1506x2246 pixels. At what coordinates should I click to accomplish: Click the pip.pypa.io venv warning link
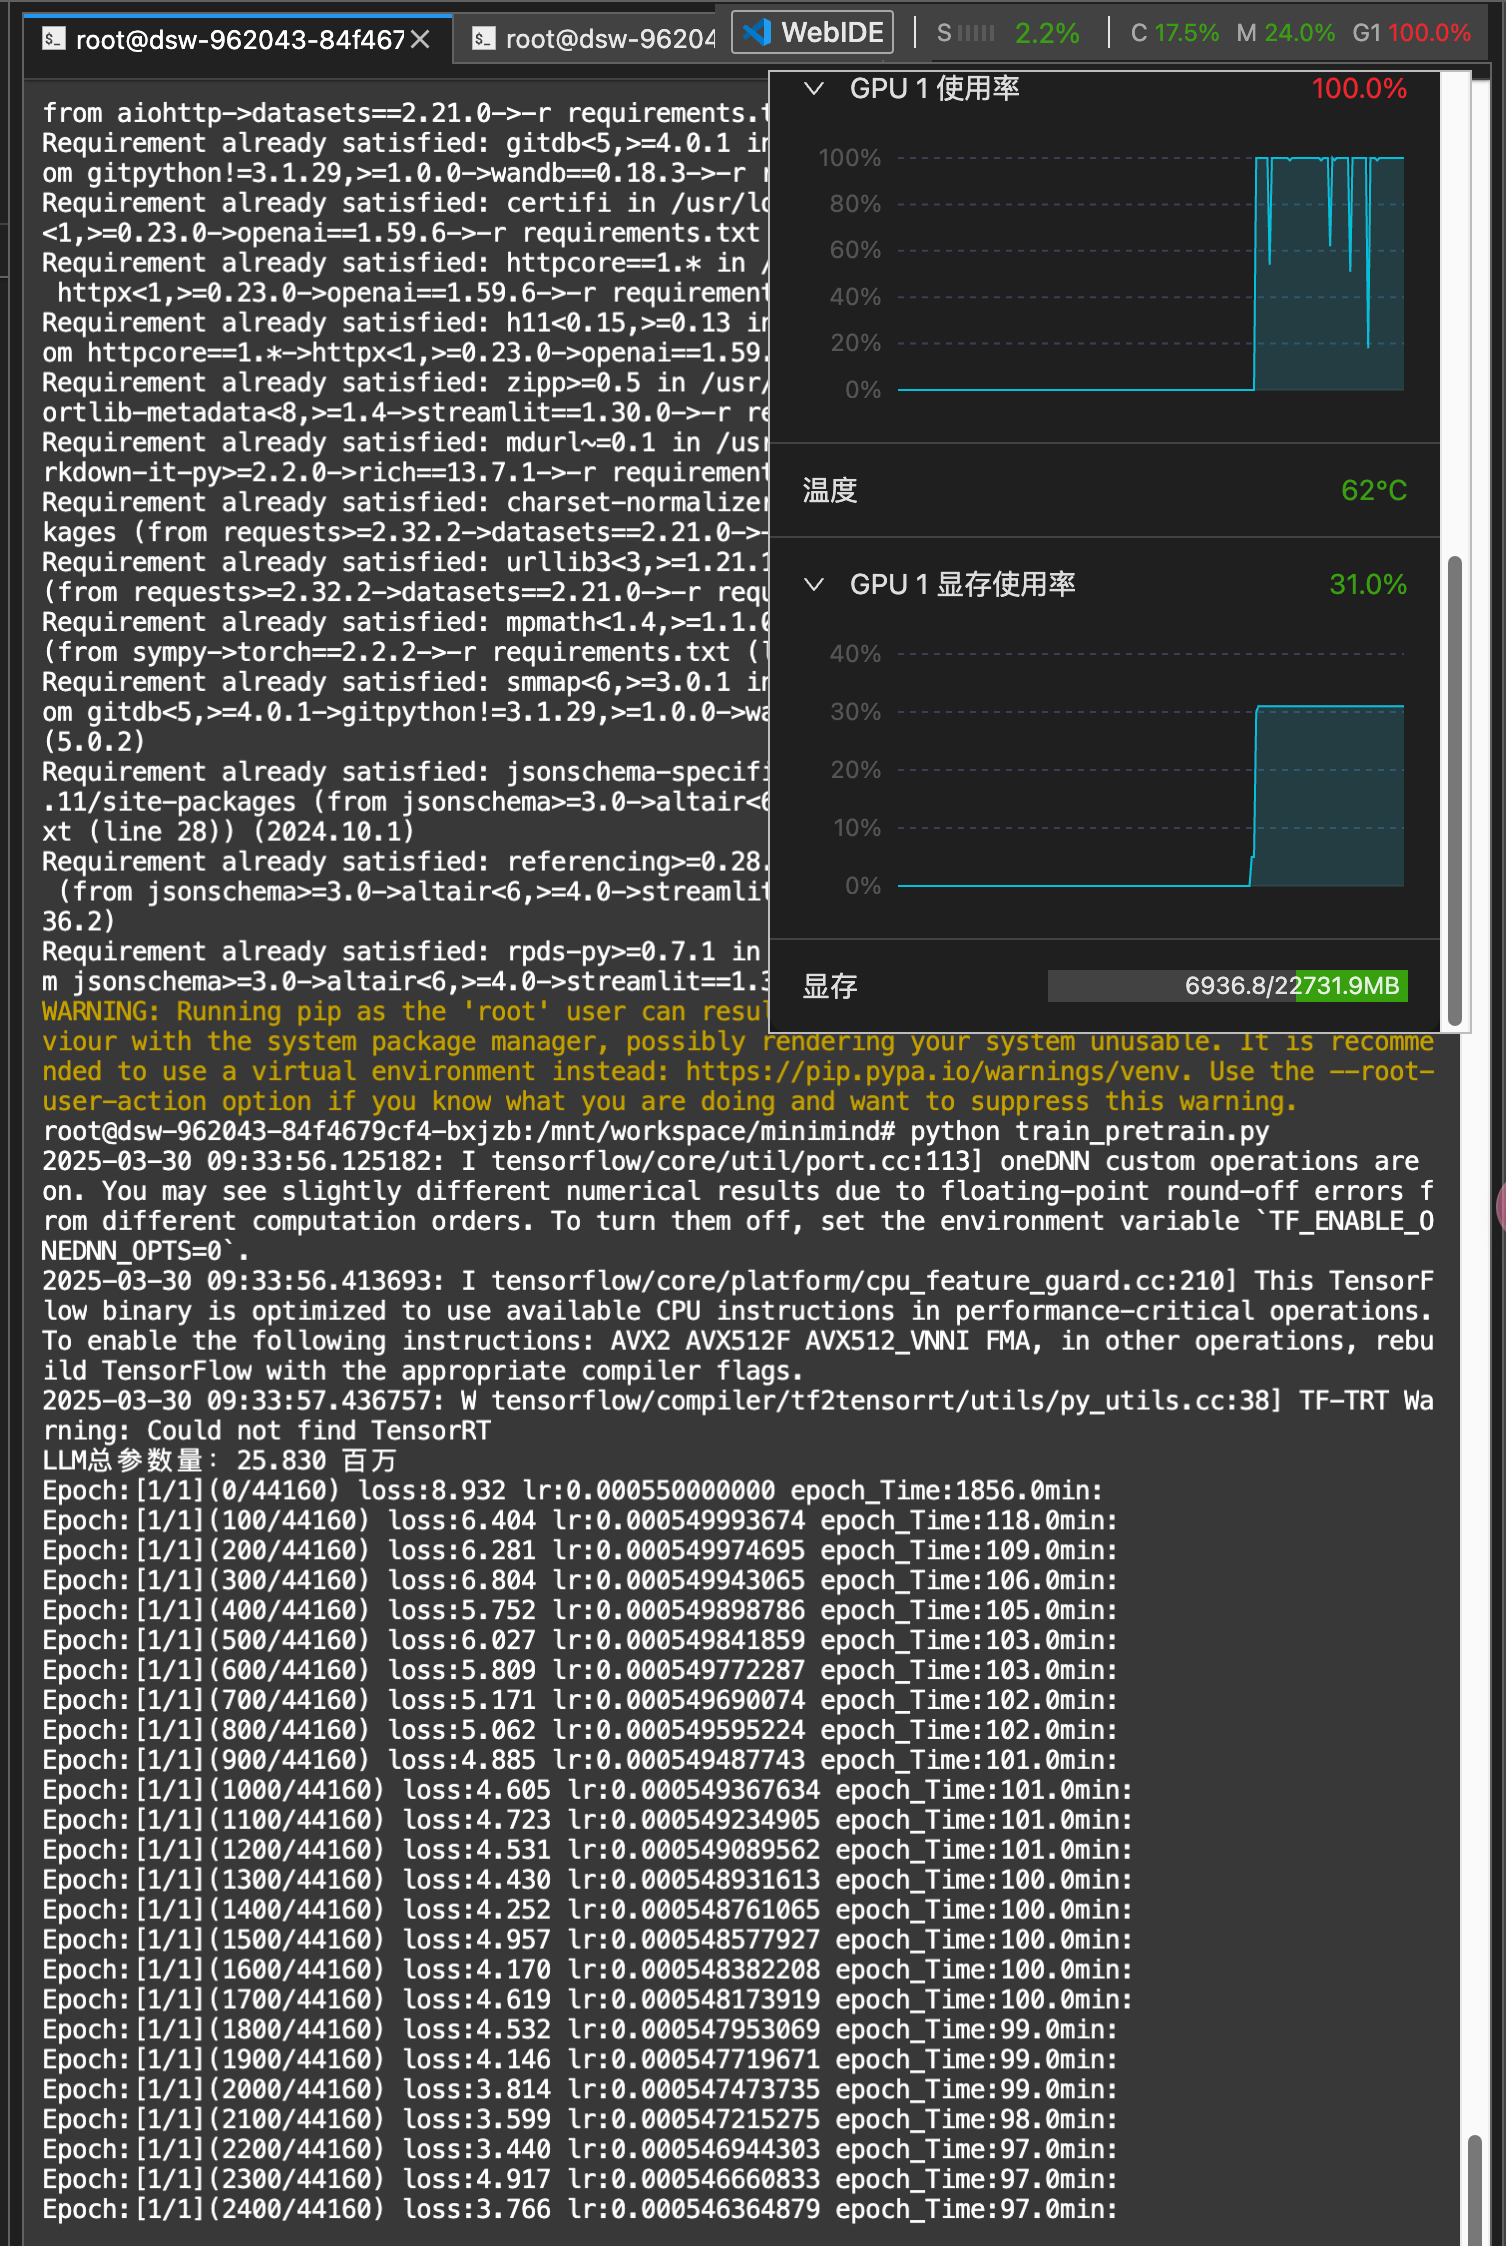[937, 1072]
